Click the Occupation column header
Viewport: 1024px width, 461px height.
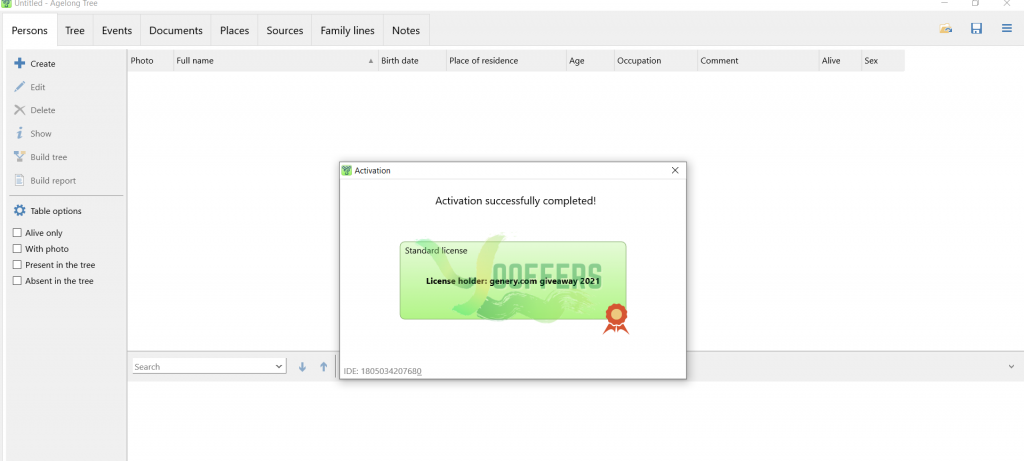coord(656,61)
